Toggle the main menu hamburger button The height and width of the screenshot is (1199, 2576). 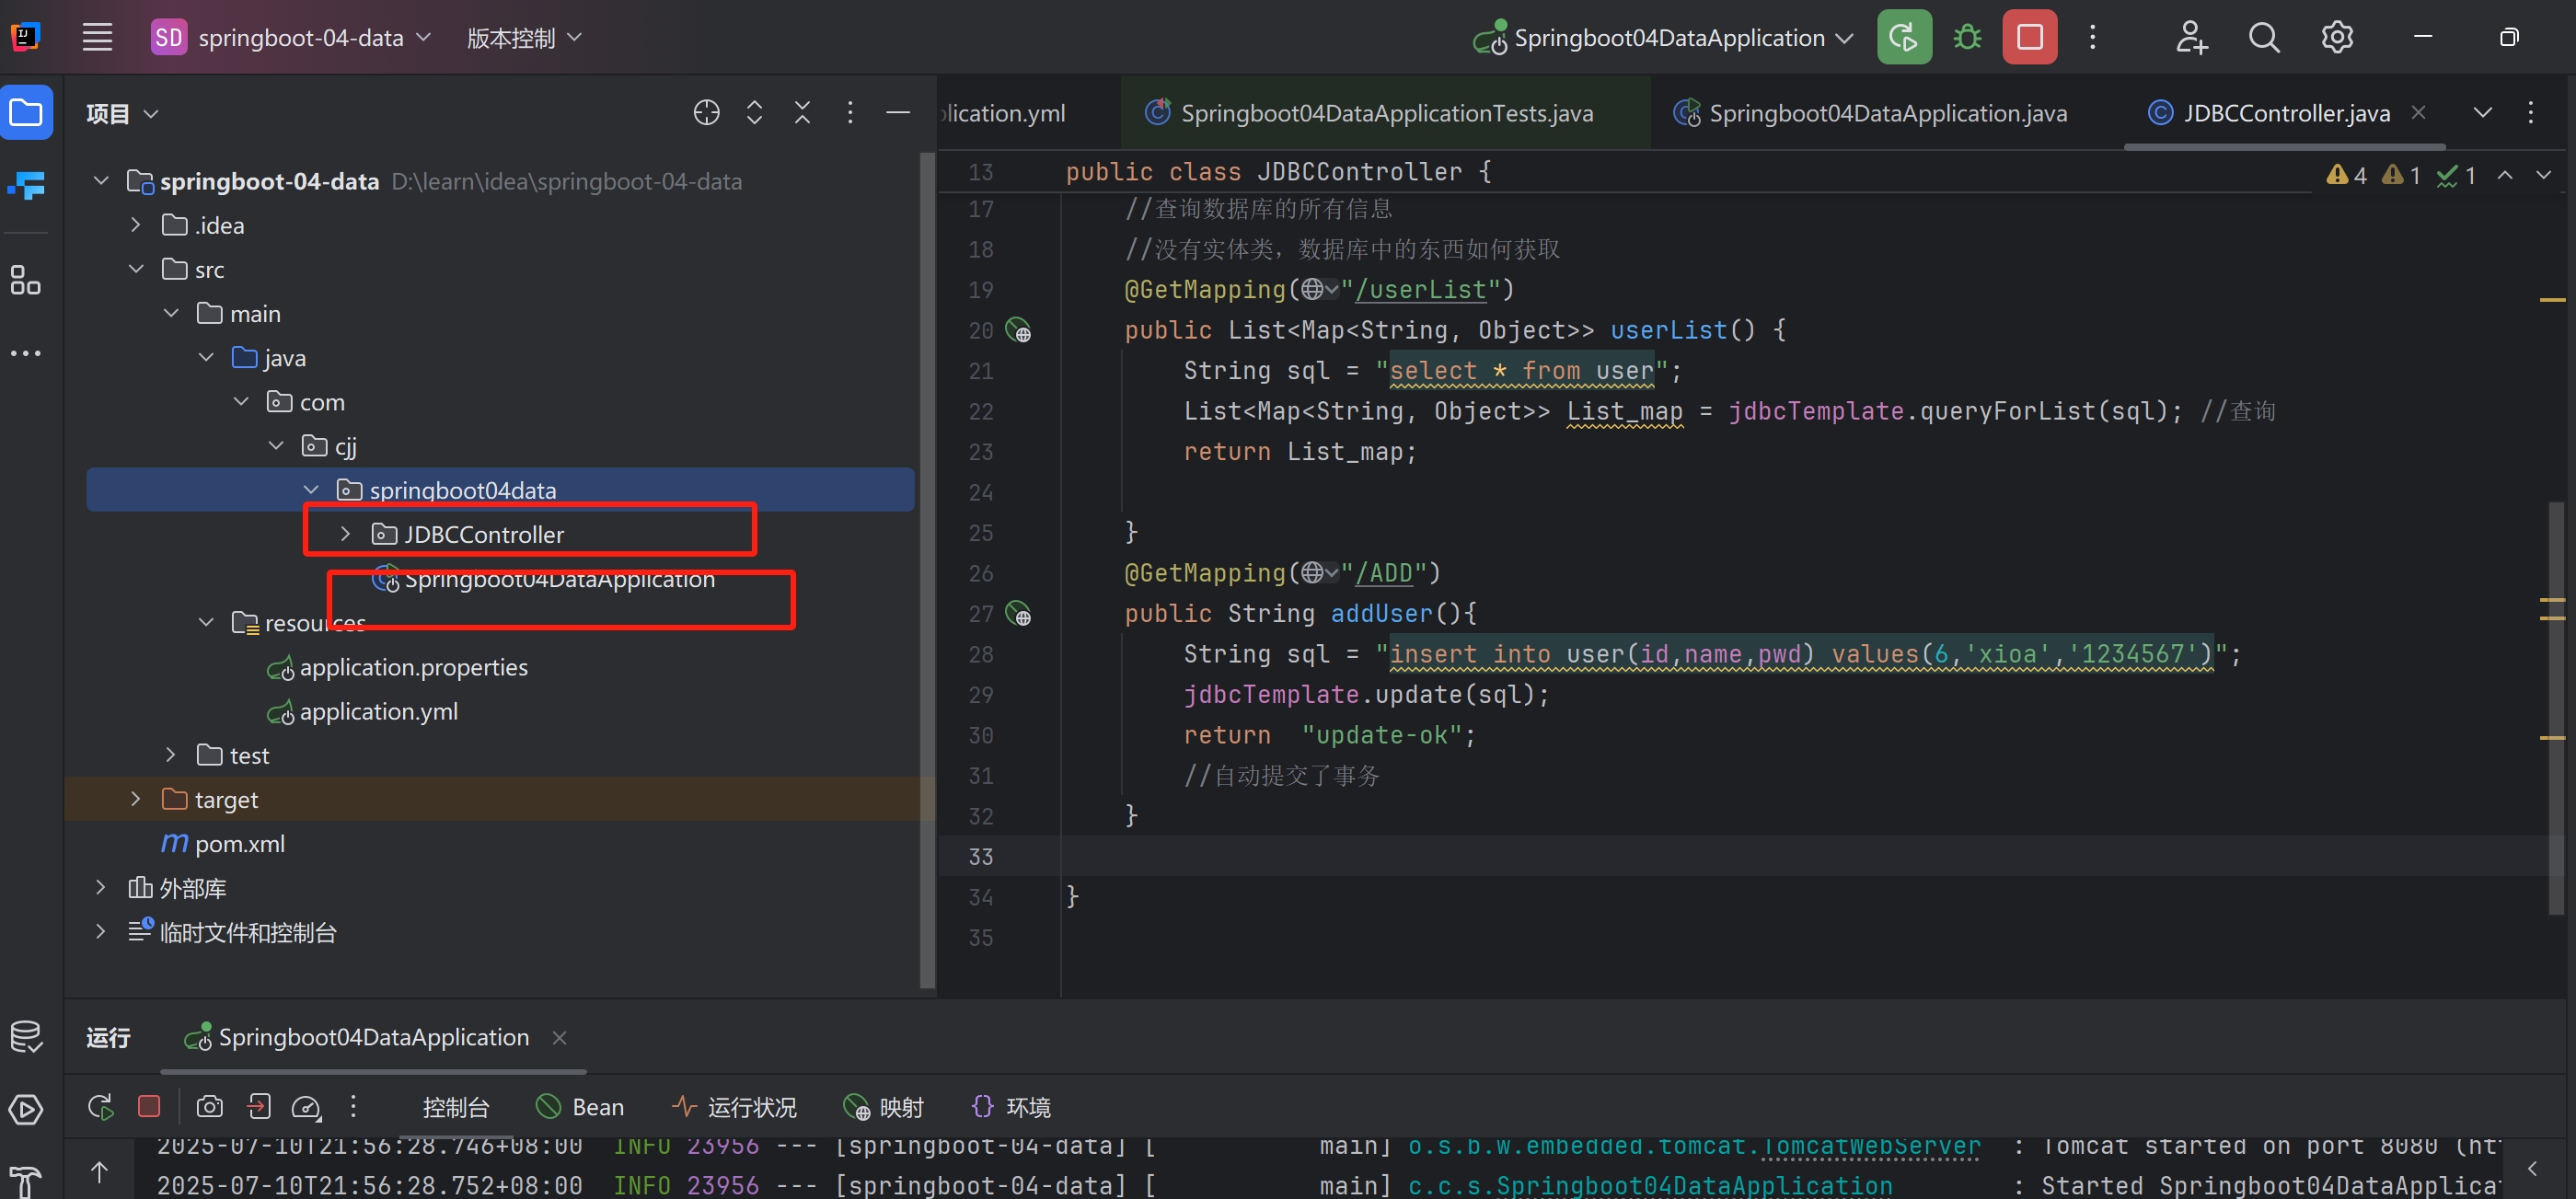point(97,38)
